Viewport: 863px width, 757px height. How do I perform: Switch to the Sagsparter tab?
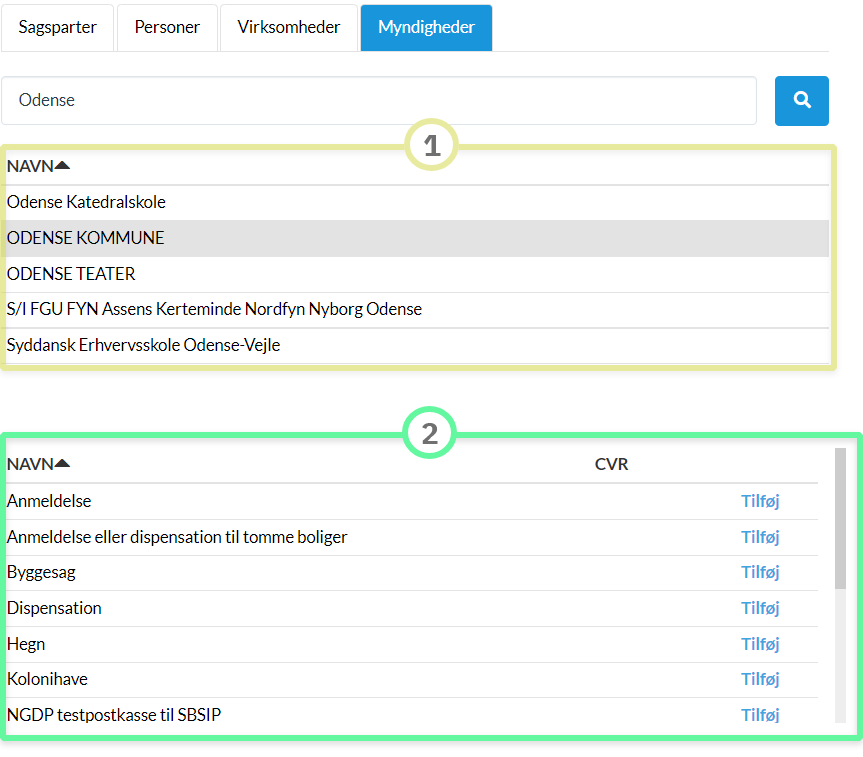57,27
